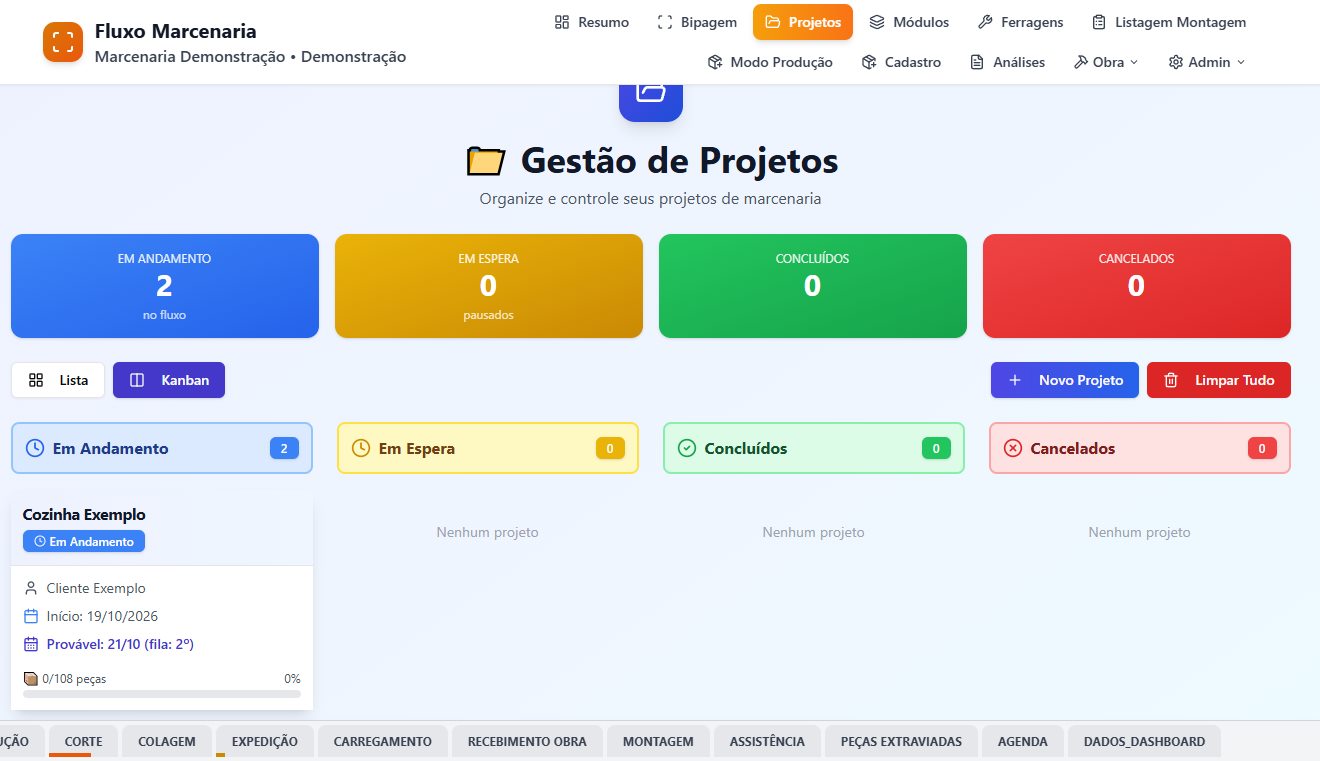Switch to Kanban view
Screen dimensions: 1320x761
pos(169,380)
